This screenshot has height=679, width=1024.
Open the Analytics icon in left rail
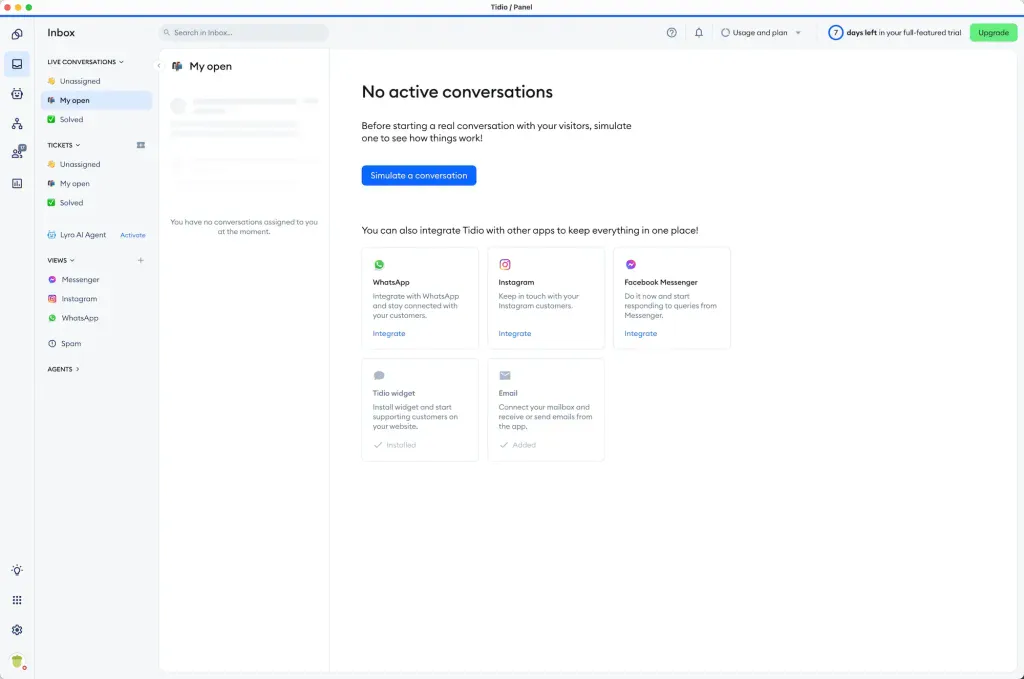17,183
